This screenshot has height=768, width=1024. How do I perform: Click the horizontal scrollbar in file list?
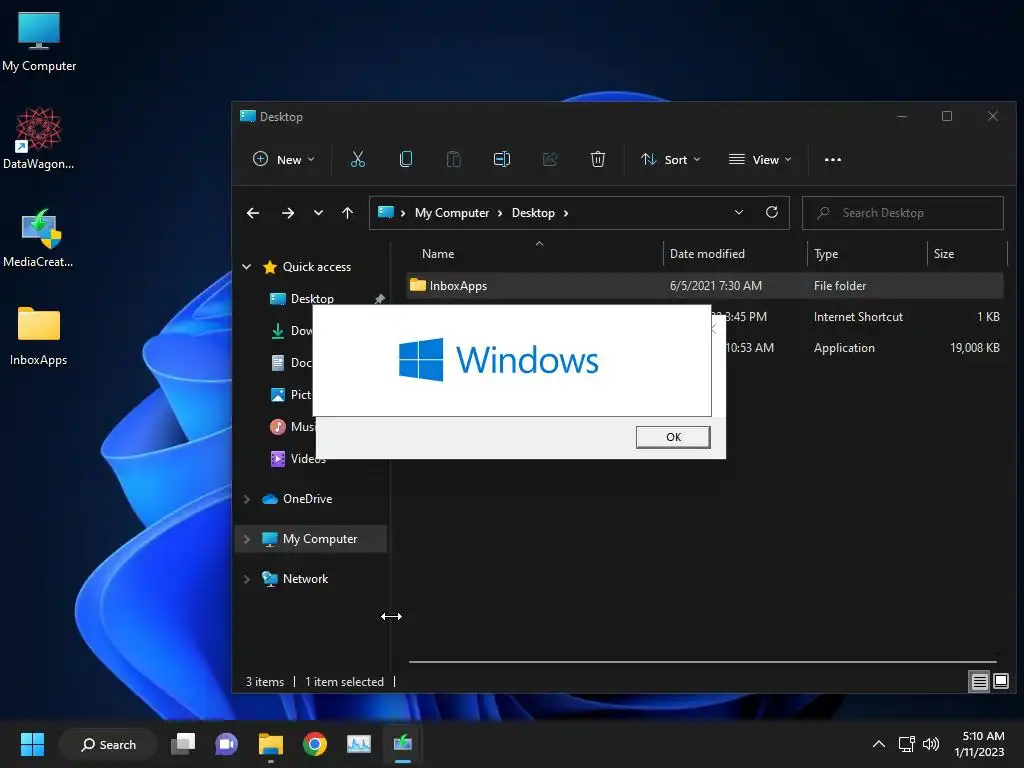pos(702,662)
